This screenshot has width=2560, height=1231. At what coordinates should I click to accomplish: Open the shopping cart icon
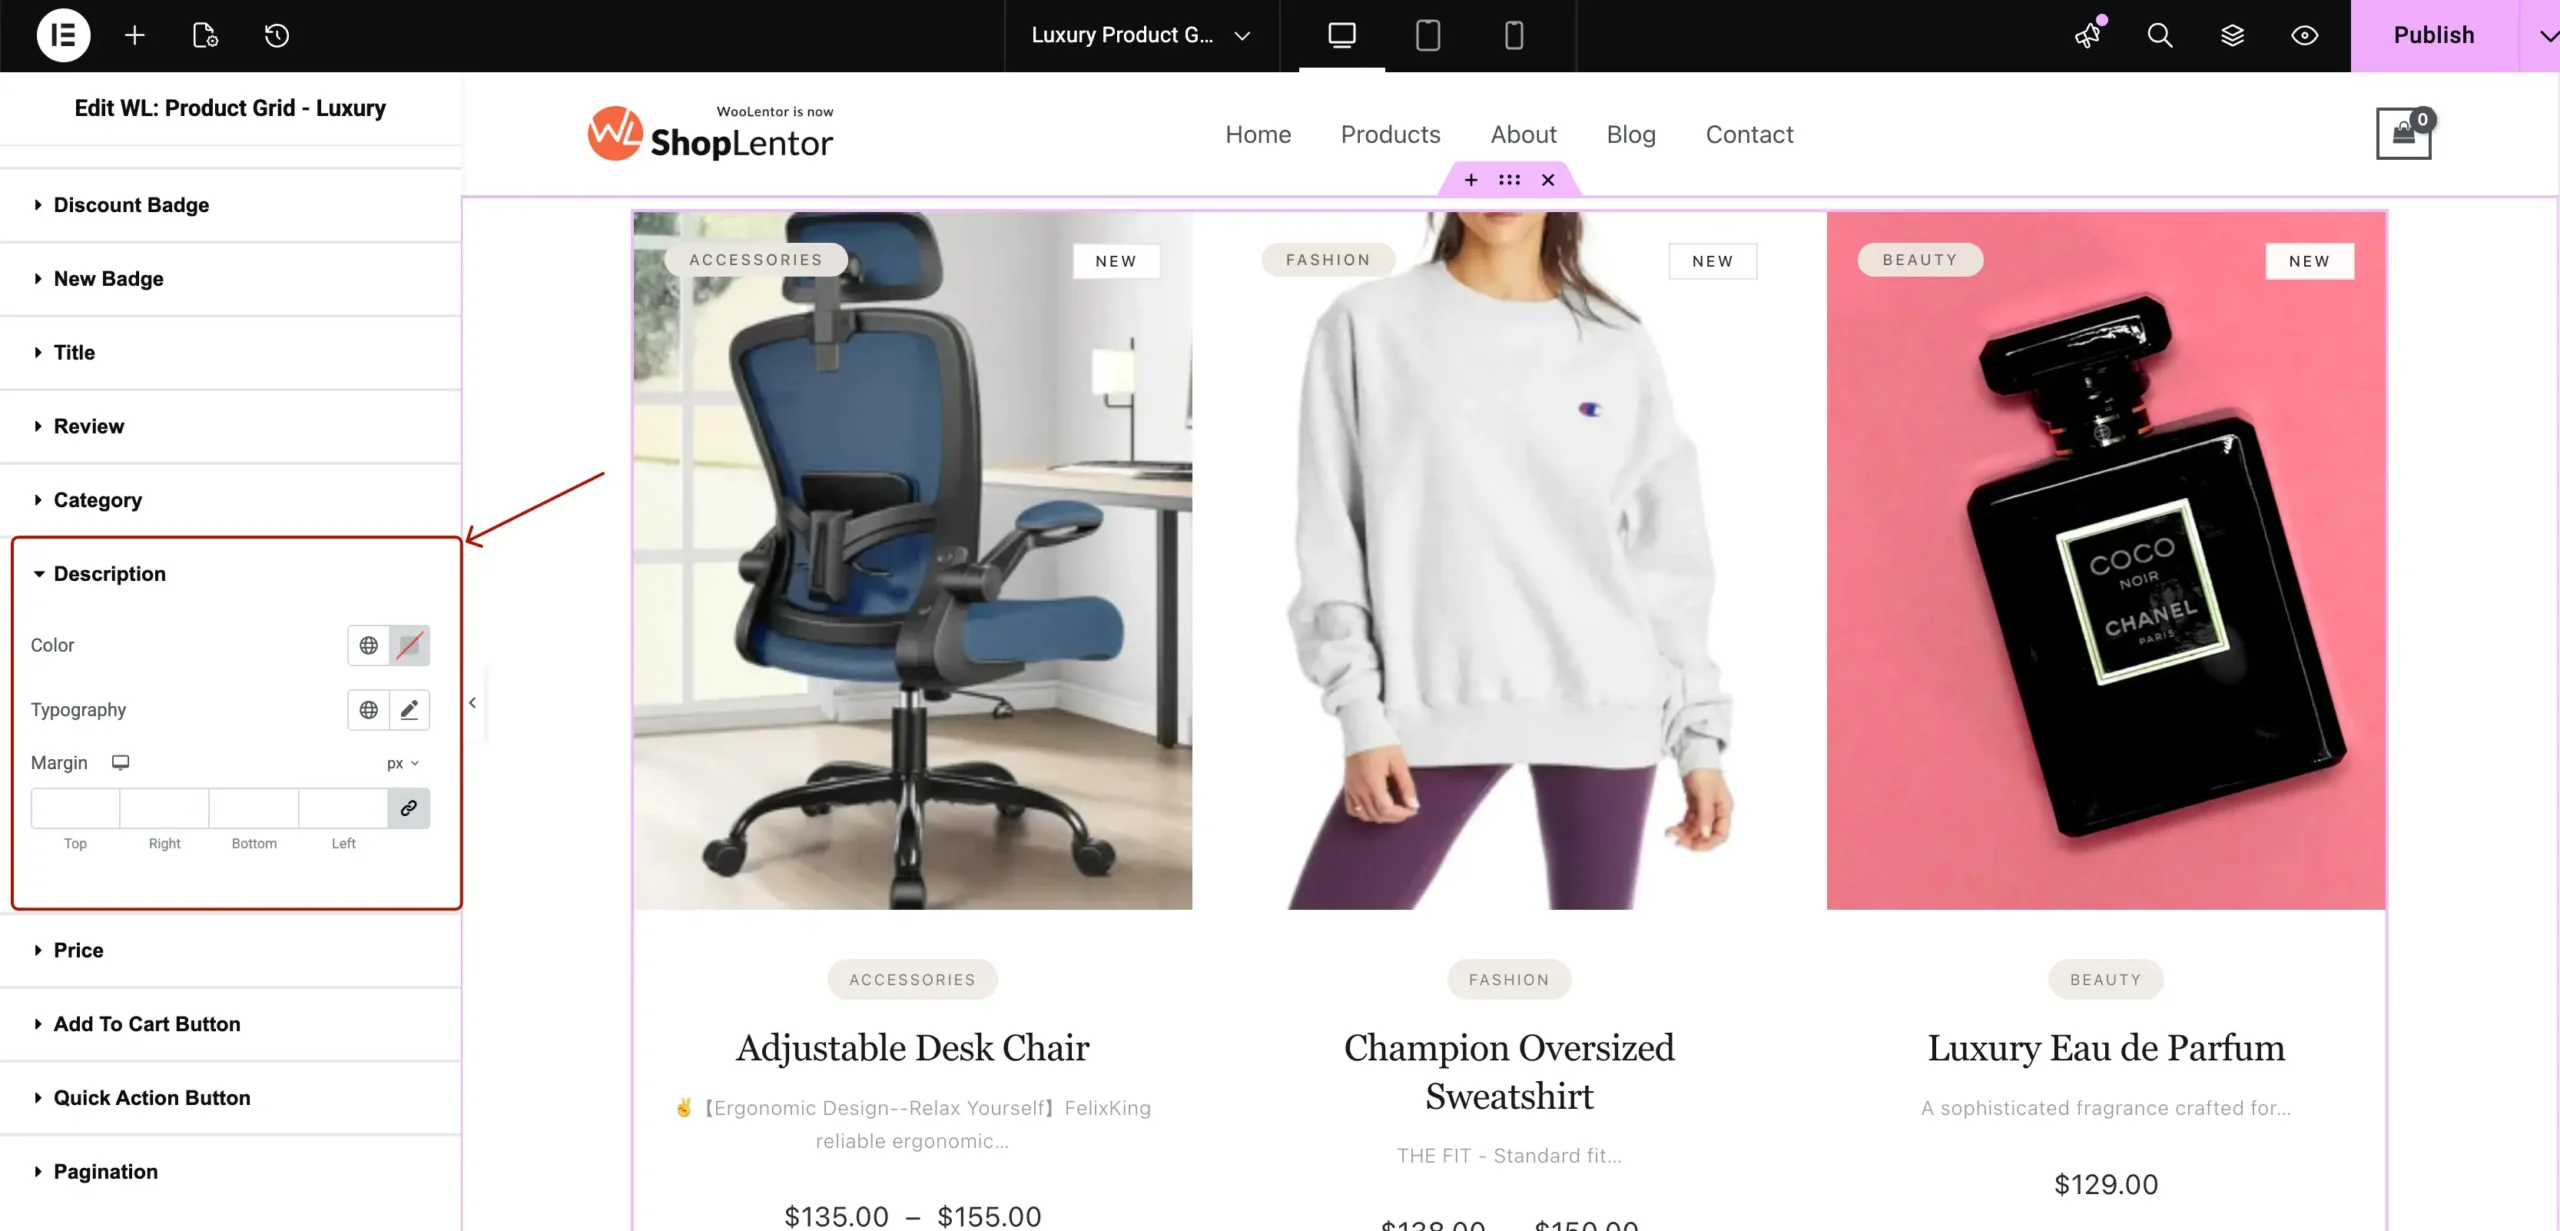coord(2404,134)
